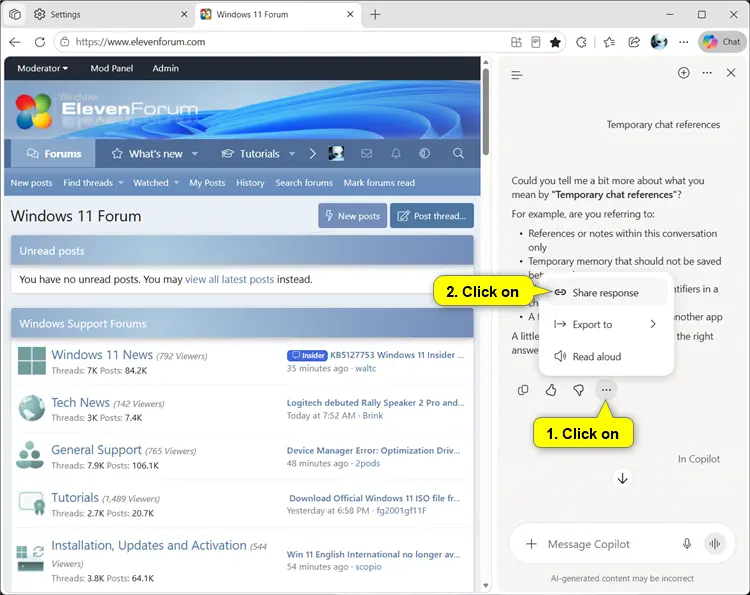Give the response a thumbs up
The width and height of the screenshot is (750, 595).
point(551,390)
